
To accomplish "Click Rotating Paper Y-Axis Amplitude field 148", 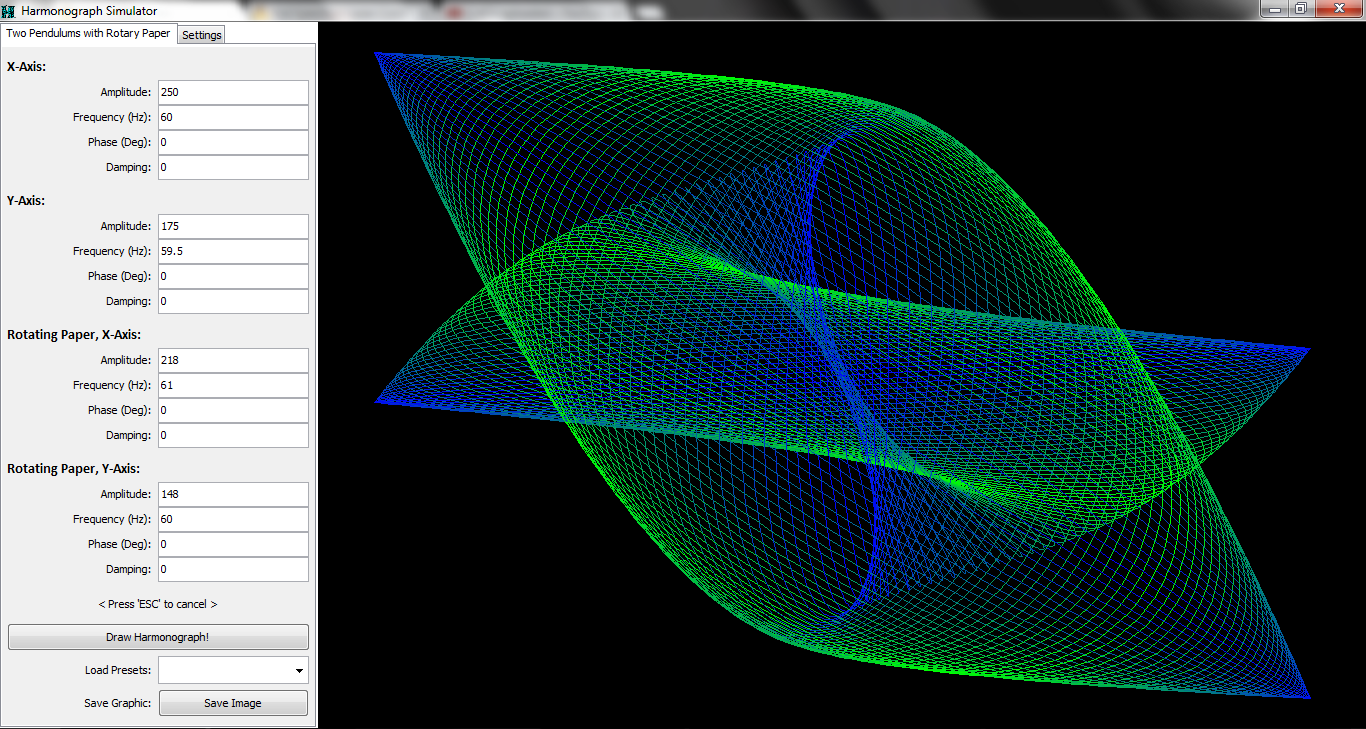I will [x=233, y=494].
